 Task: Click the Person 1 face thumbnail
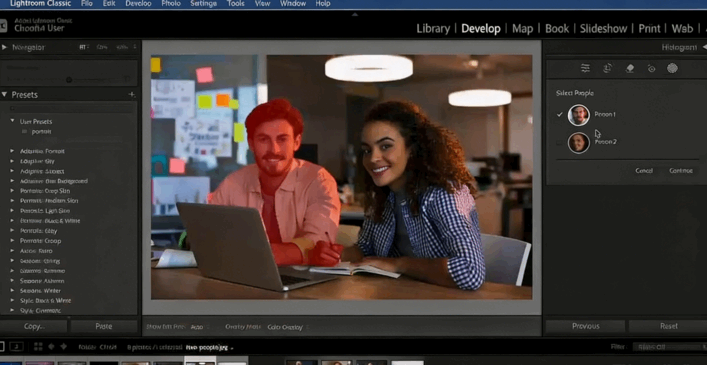pos(578,115)
